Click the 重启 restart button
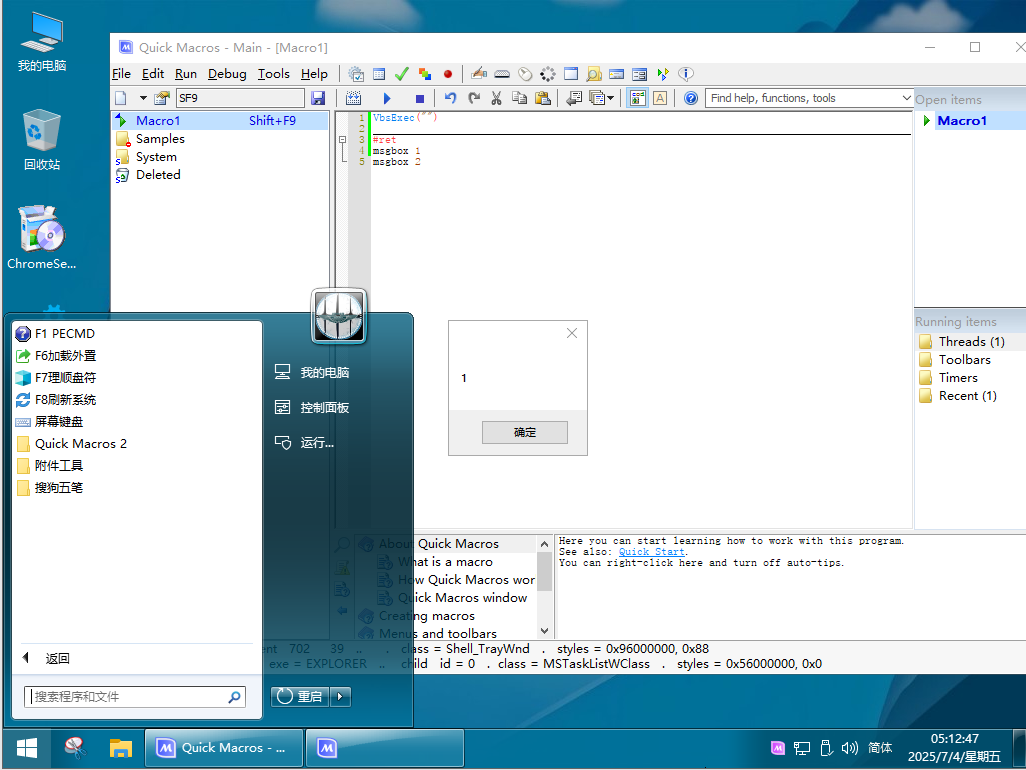Screen dimensions: 1026x770 click(300, 697)
